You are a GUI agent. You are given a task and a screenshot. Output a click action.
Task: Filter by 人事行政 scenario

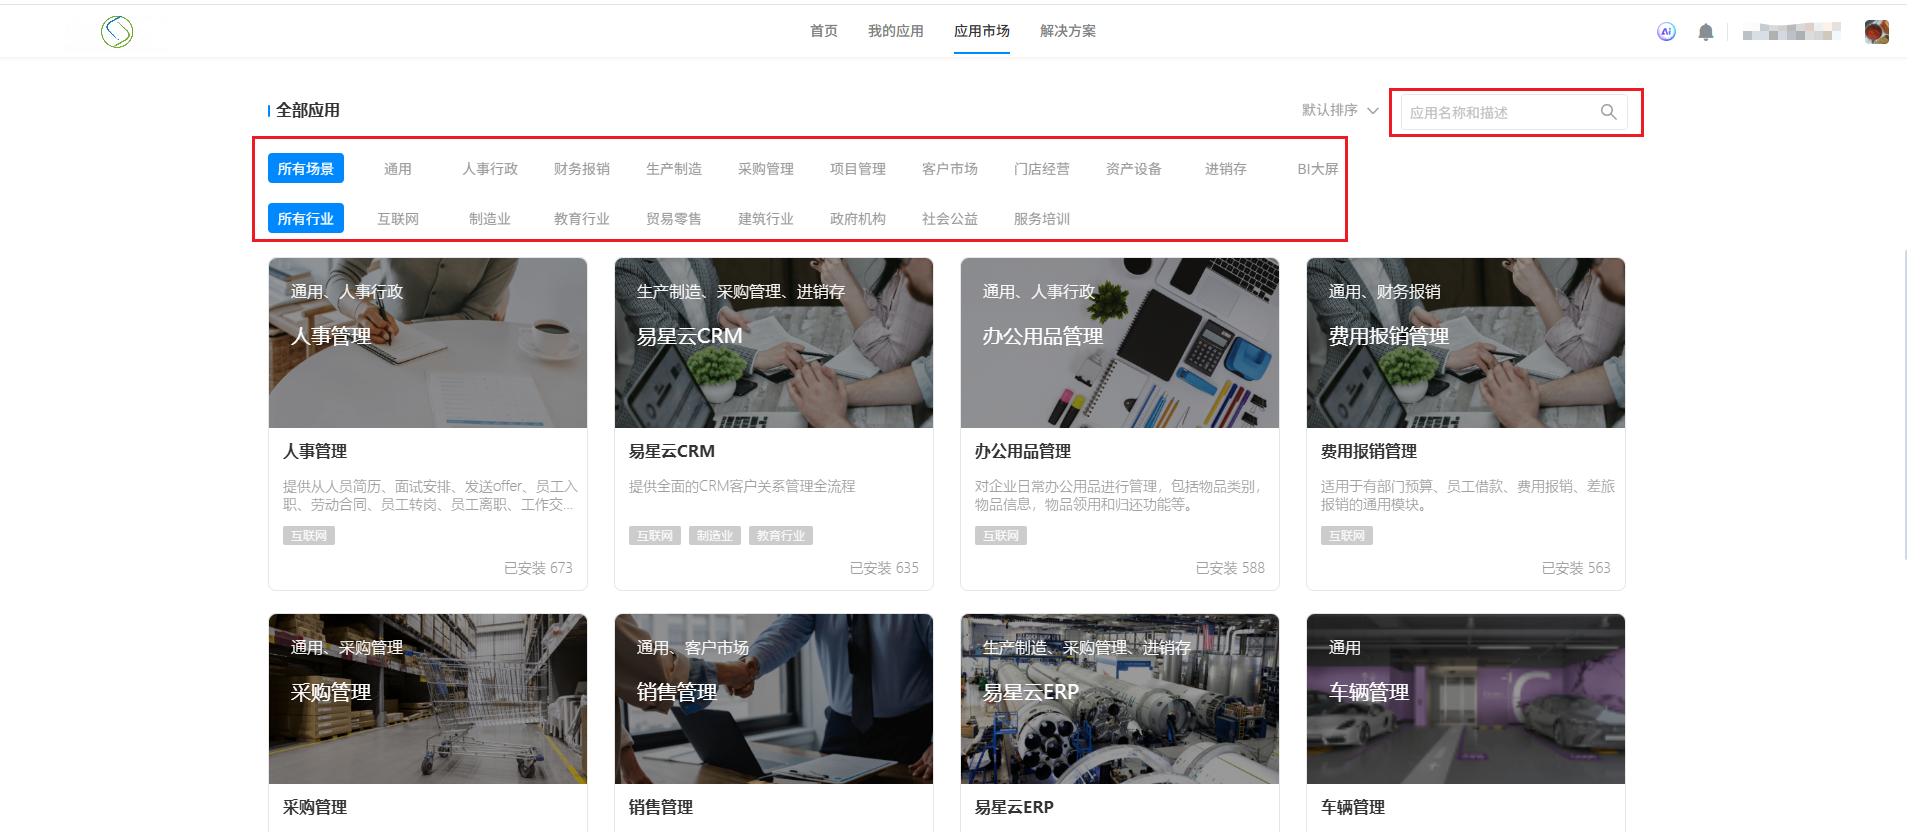point(490,169)
